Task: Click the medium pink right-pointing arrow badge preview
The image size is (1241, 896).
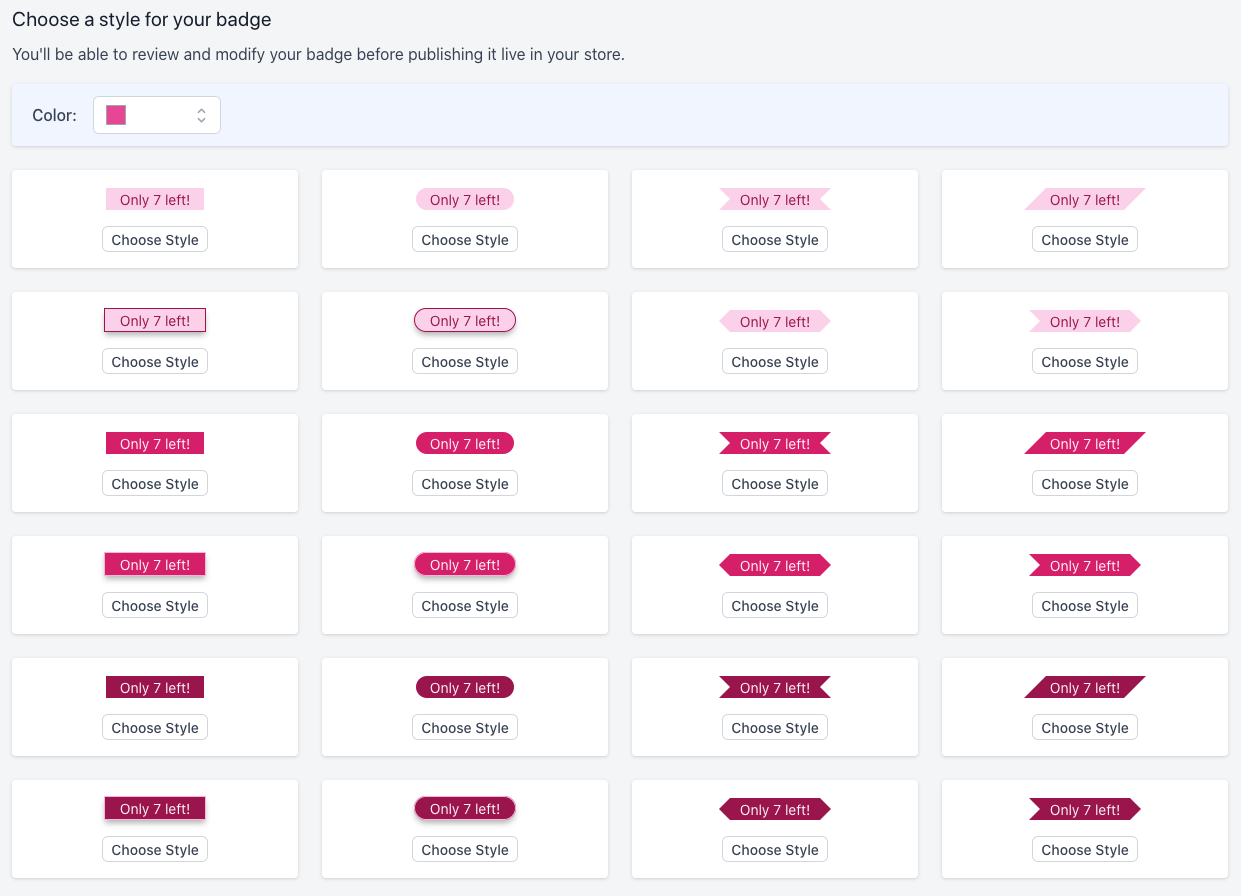Action: 1085,565
